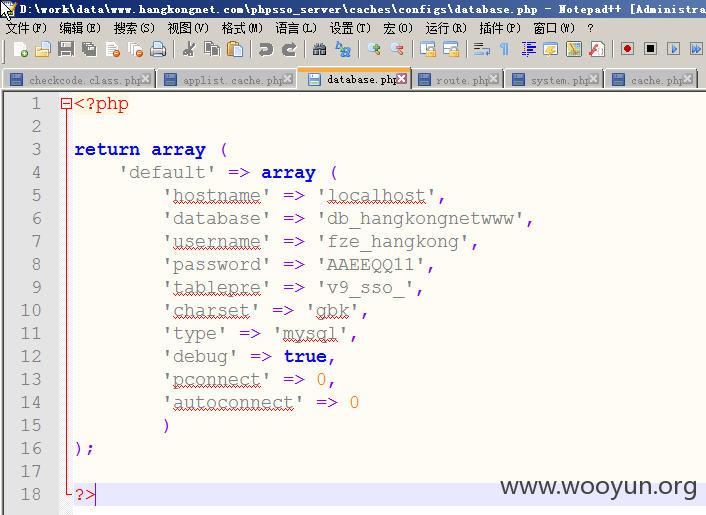This screenshot has height=515, width=706.
Task: Run macro multiple times icon
Action: pos(696,48)
